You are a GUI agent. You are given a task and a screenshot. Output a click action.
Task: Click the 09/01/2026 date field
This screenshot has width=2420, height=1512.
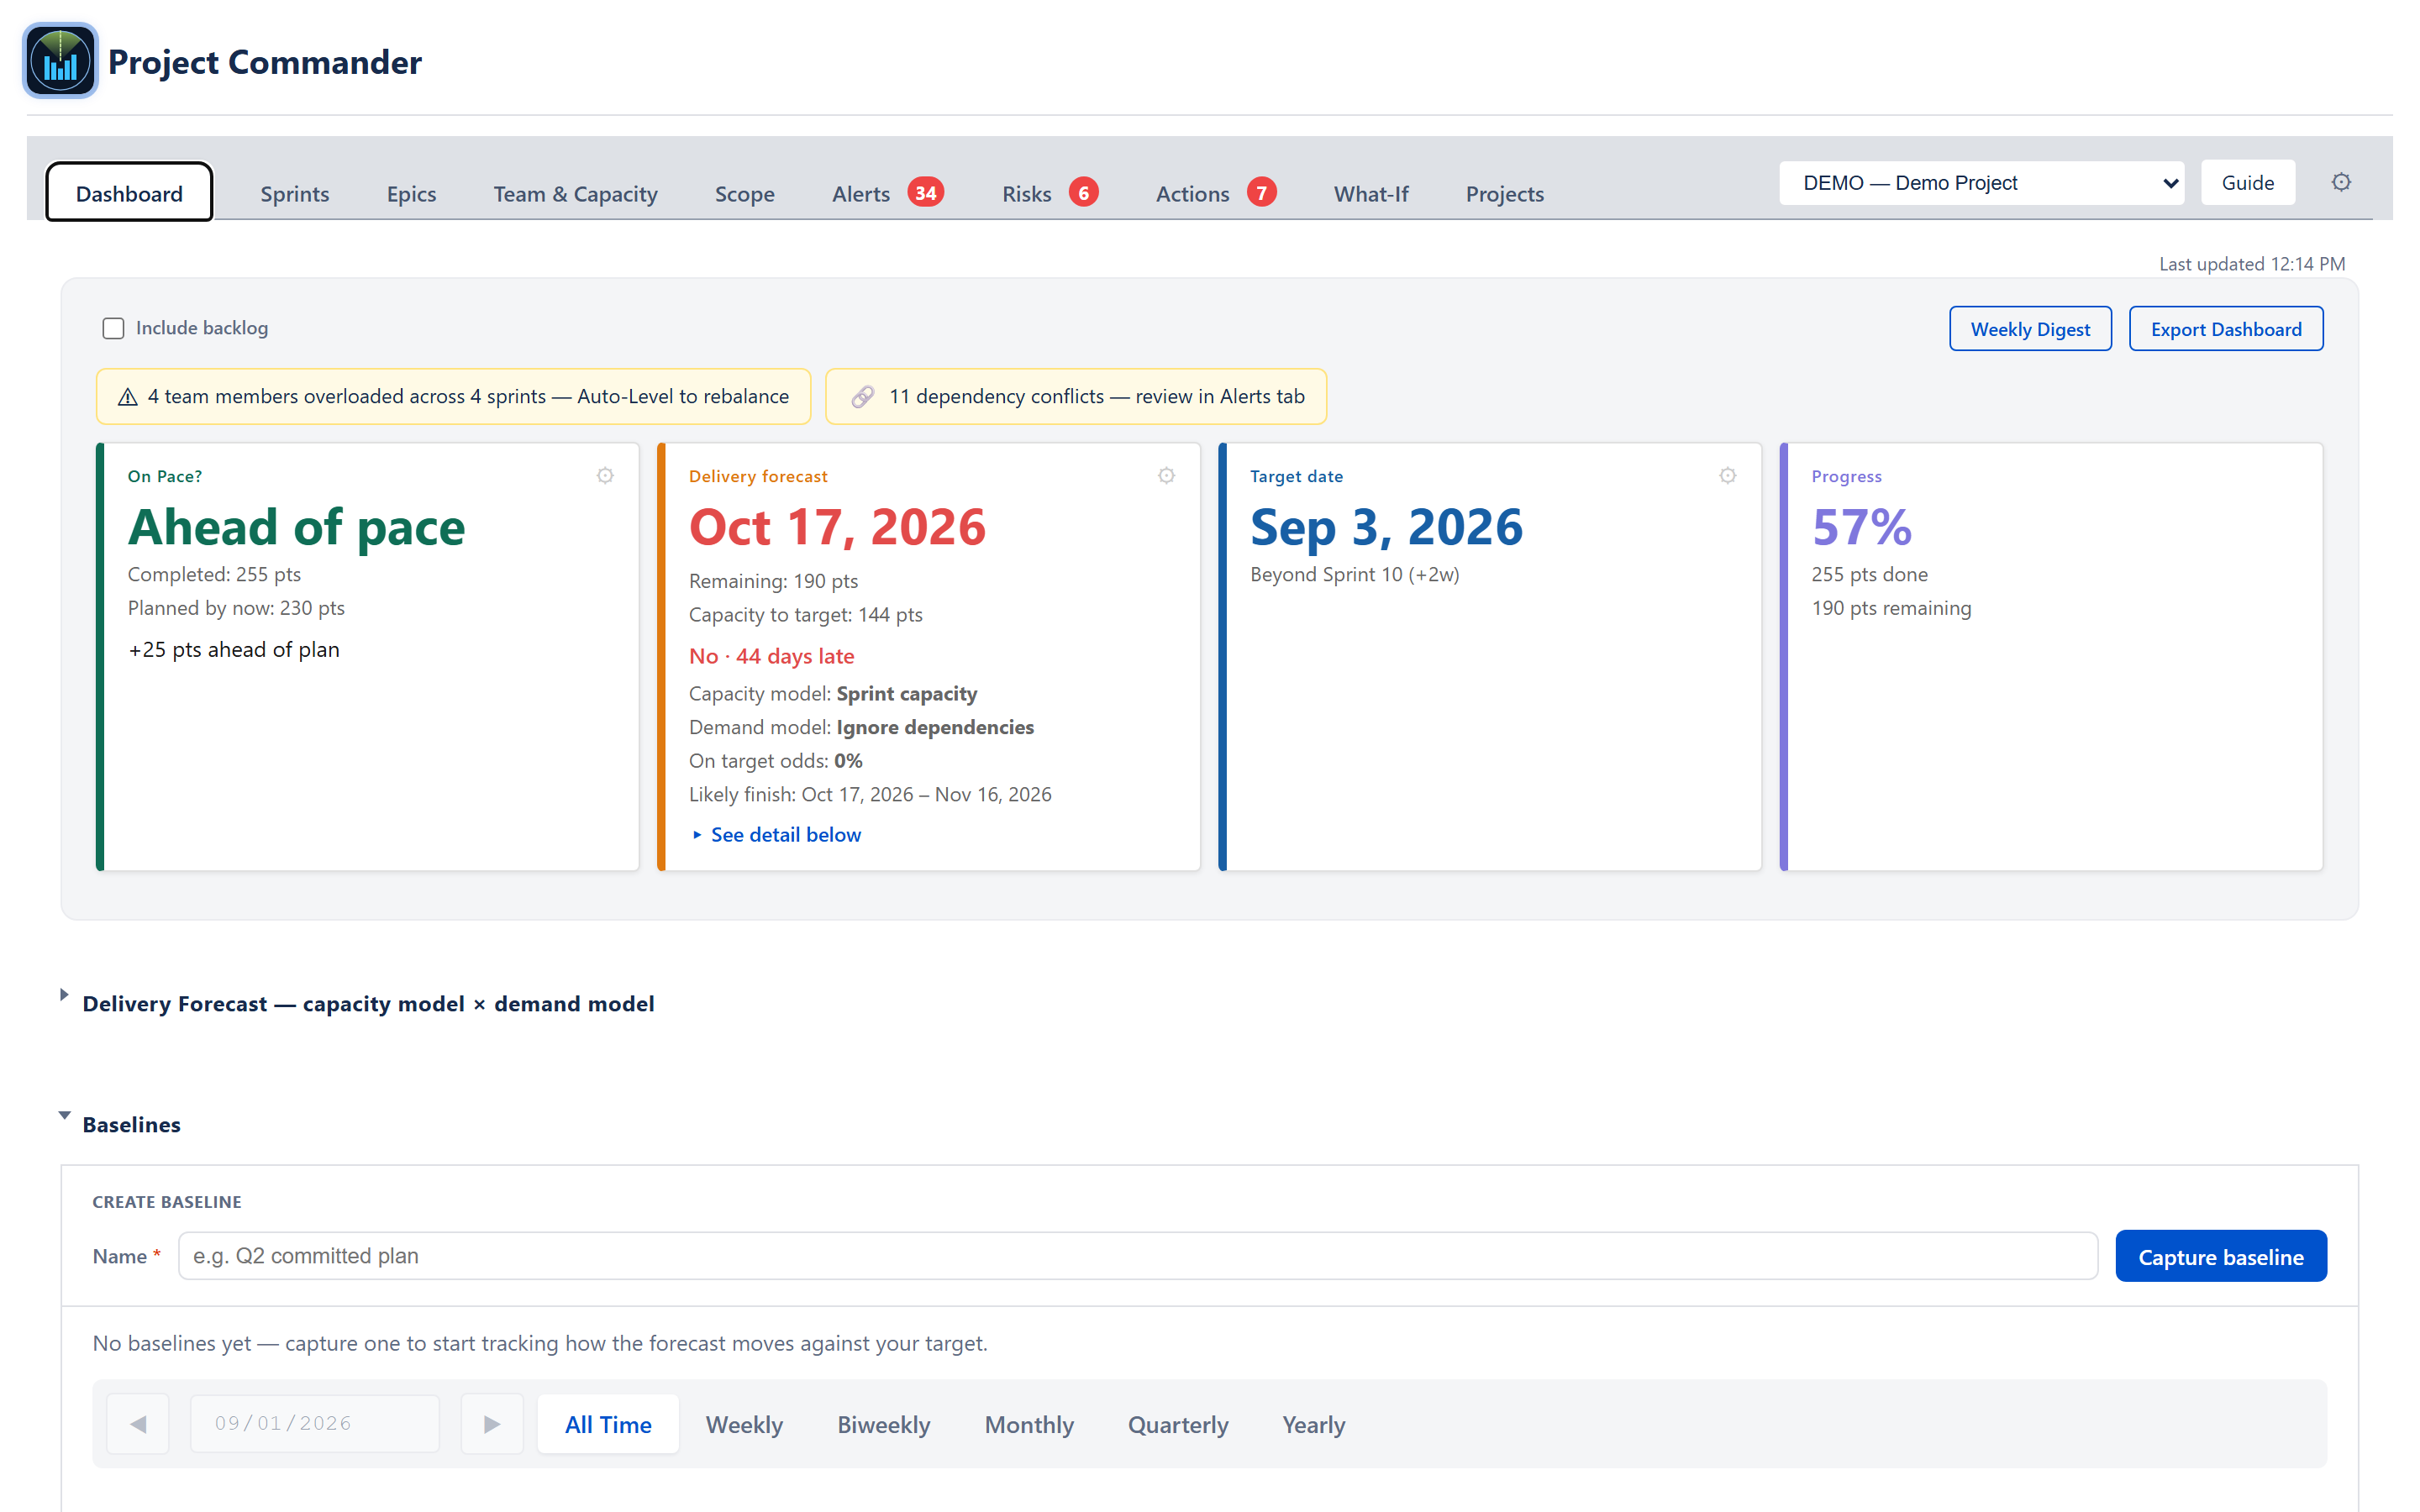coord(314,1423)
